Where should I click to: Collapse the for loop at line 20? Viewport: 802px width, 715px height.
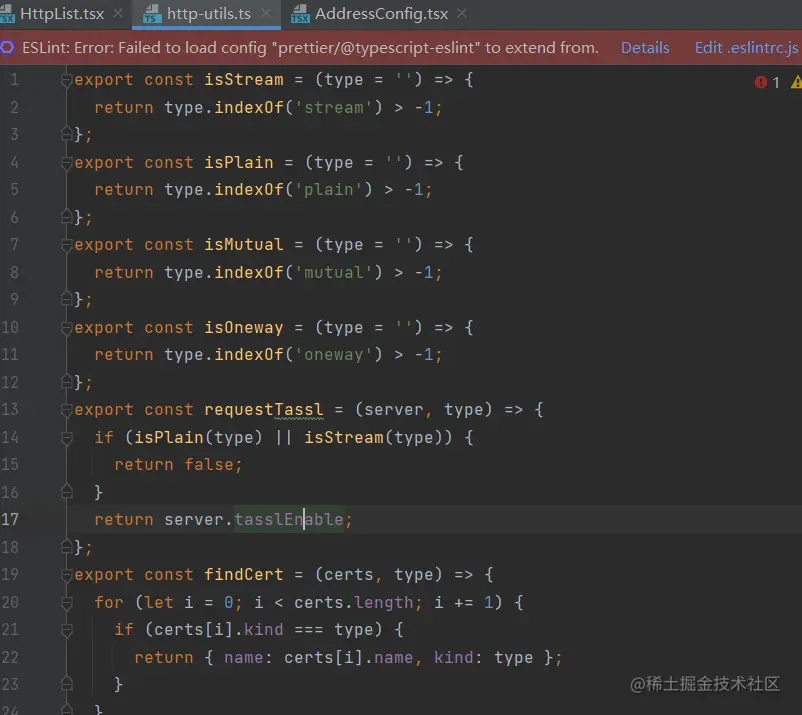(66, 603)
